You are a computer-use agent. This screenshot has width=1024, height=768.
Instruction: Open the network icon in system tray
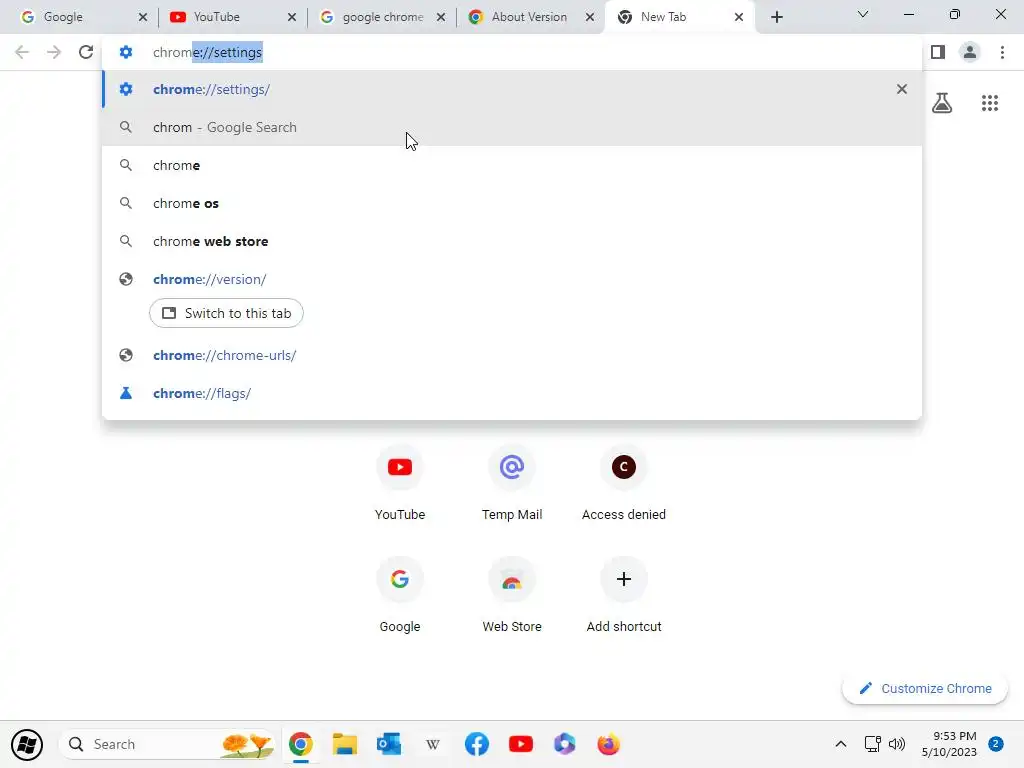point(872,744)
